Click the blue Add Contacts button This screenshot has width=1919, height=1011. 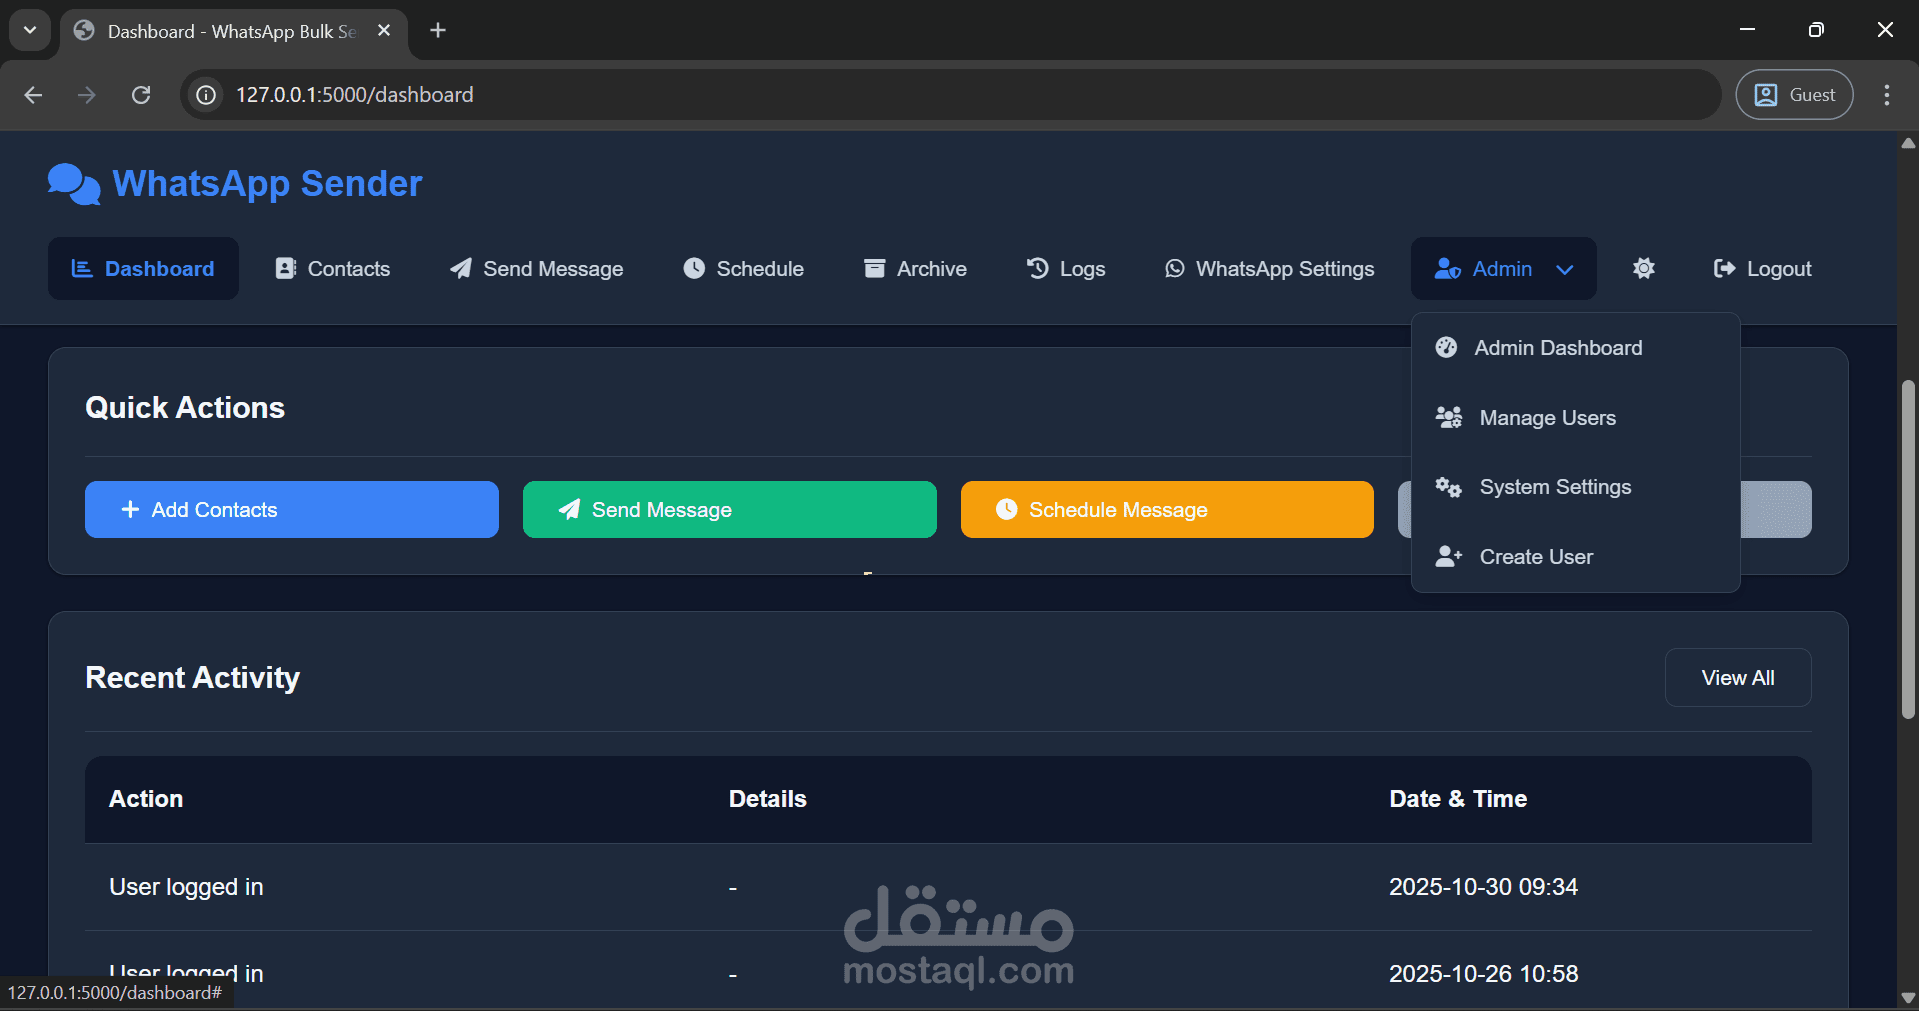[292, 510]
